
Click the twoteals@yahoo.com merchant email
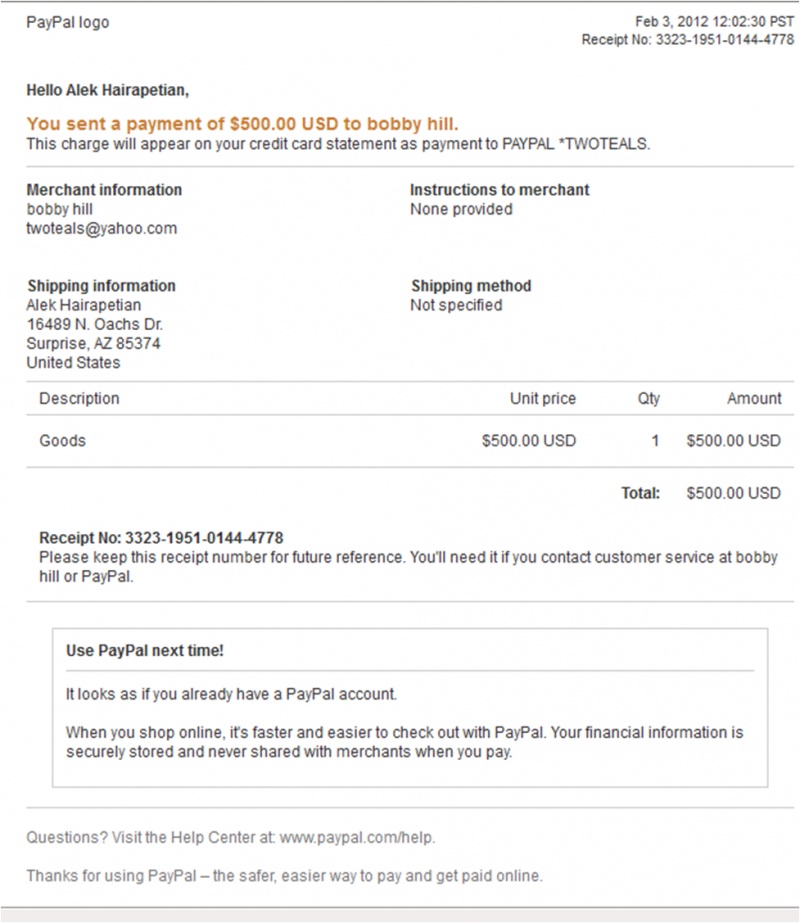[101, 228]
